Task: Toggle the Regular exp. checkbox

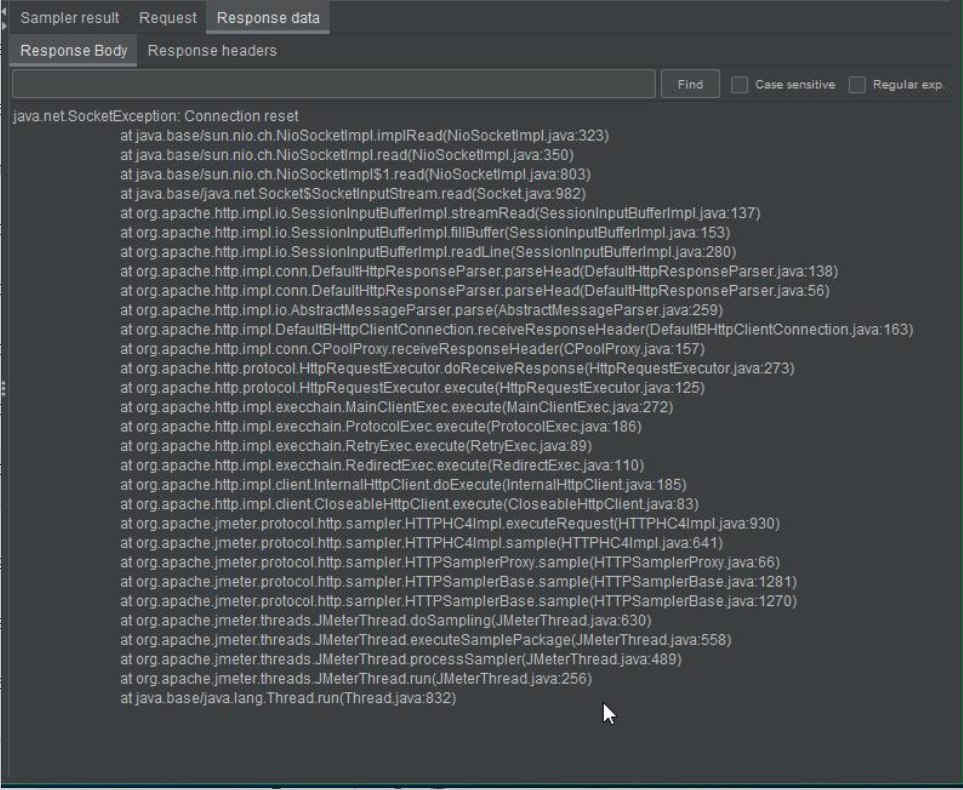Action: [857, 85]
